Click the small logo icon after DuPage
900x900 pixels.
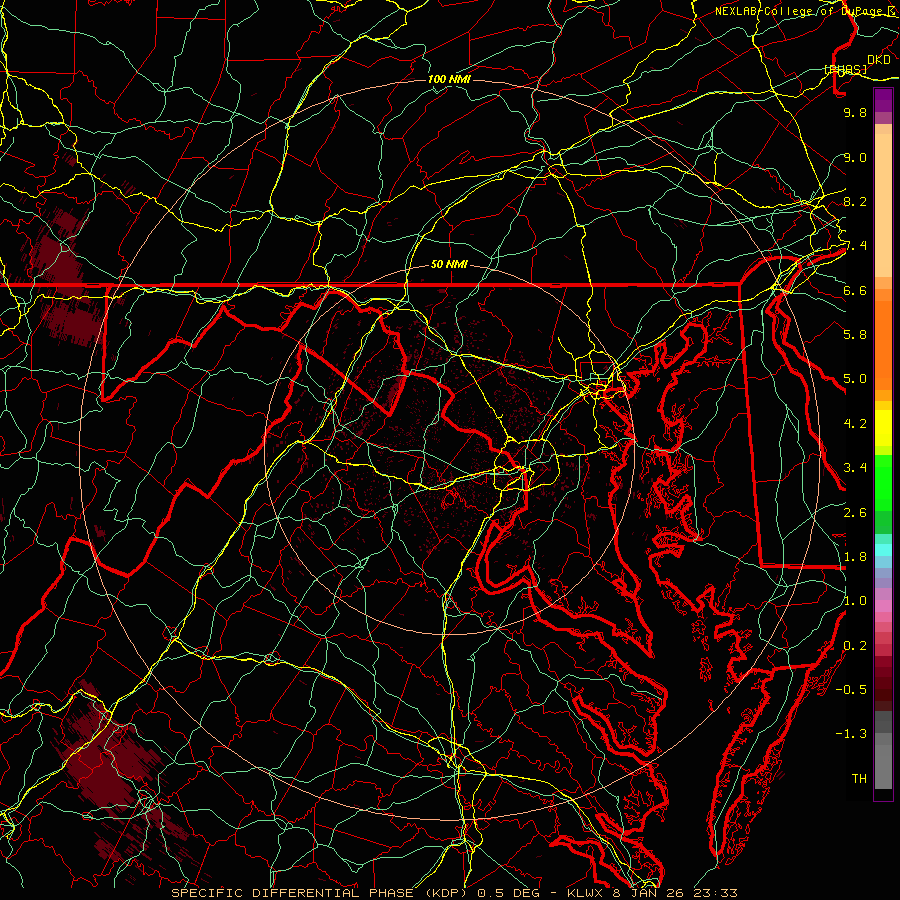tap(891, 11)
